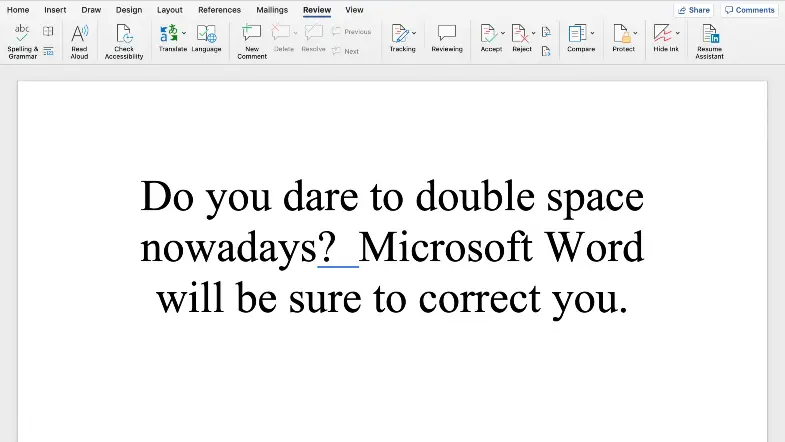The width and height of the screenshot is (785, 442).
Task: Show the Word Count icon
Action: (48, 51)
